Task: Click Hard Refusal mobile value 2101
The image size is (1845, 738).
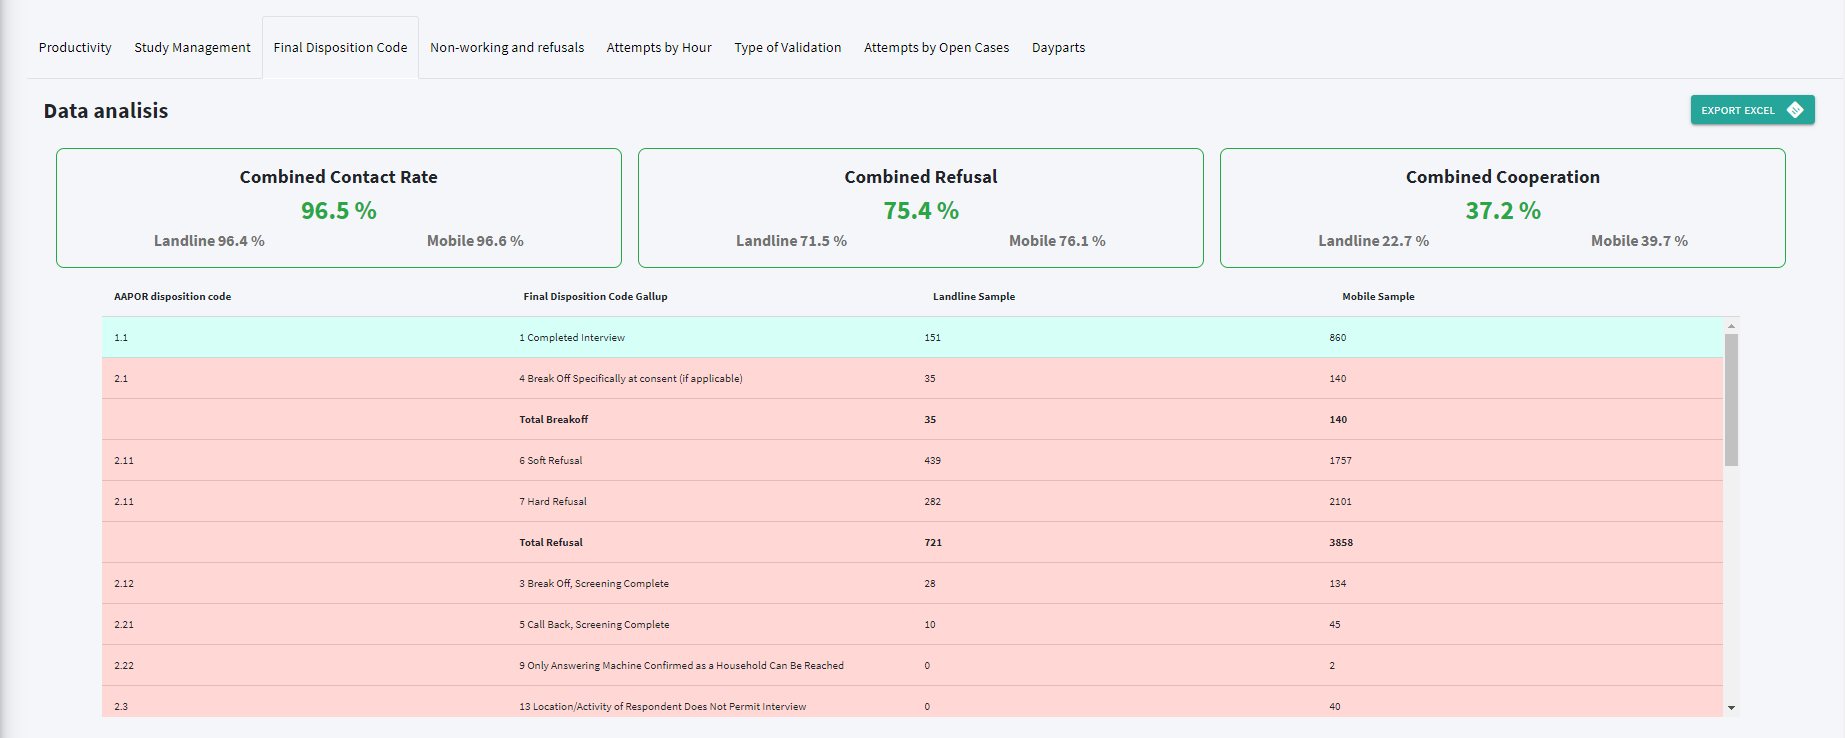Action: [1340, 502]
